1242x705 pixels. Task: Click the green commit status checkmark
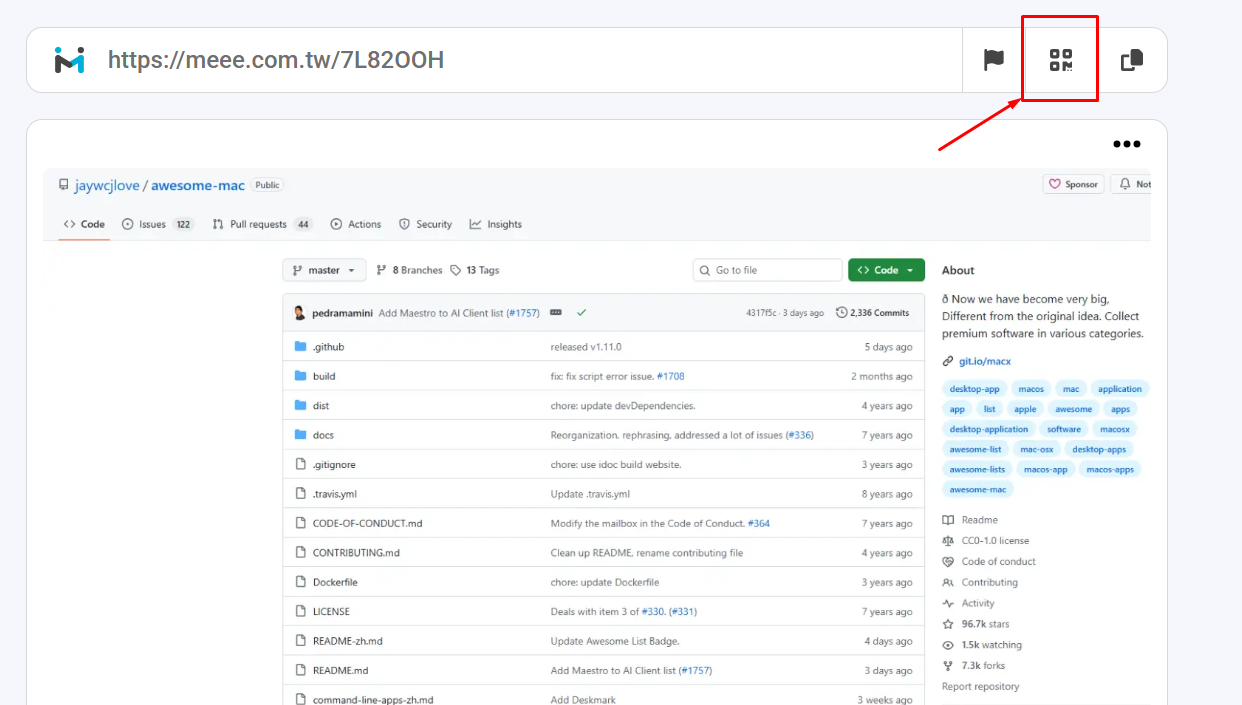pos(582,313)
